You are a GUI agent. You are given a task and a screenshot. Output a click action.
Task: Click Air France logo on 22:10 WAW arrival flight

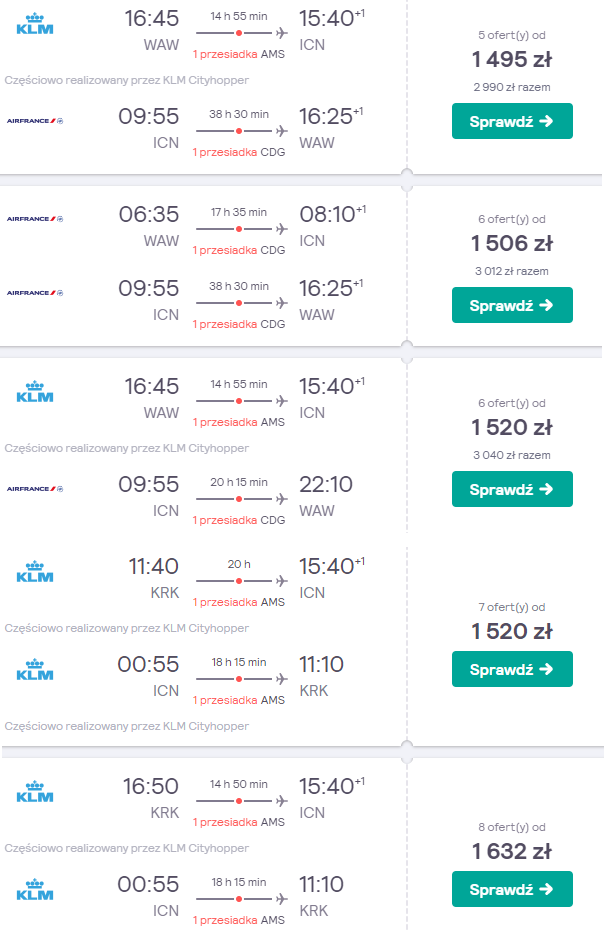tap(35, 489)
